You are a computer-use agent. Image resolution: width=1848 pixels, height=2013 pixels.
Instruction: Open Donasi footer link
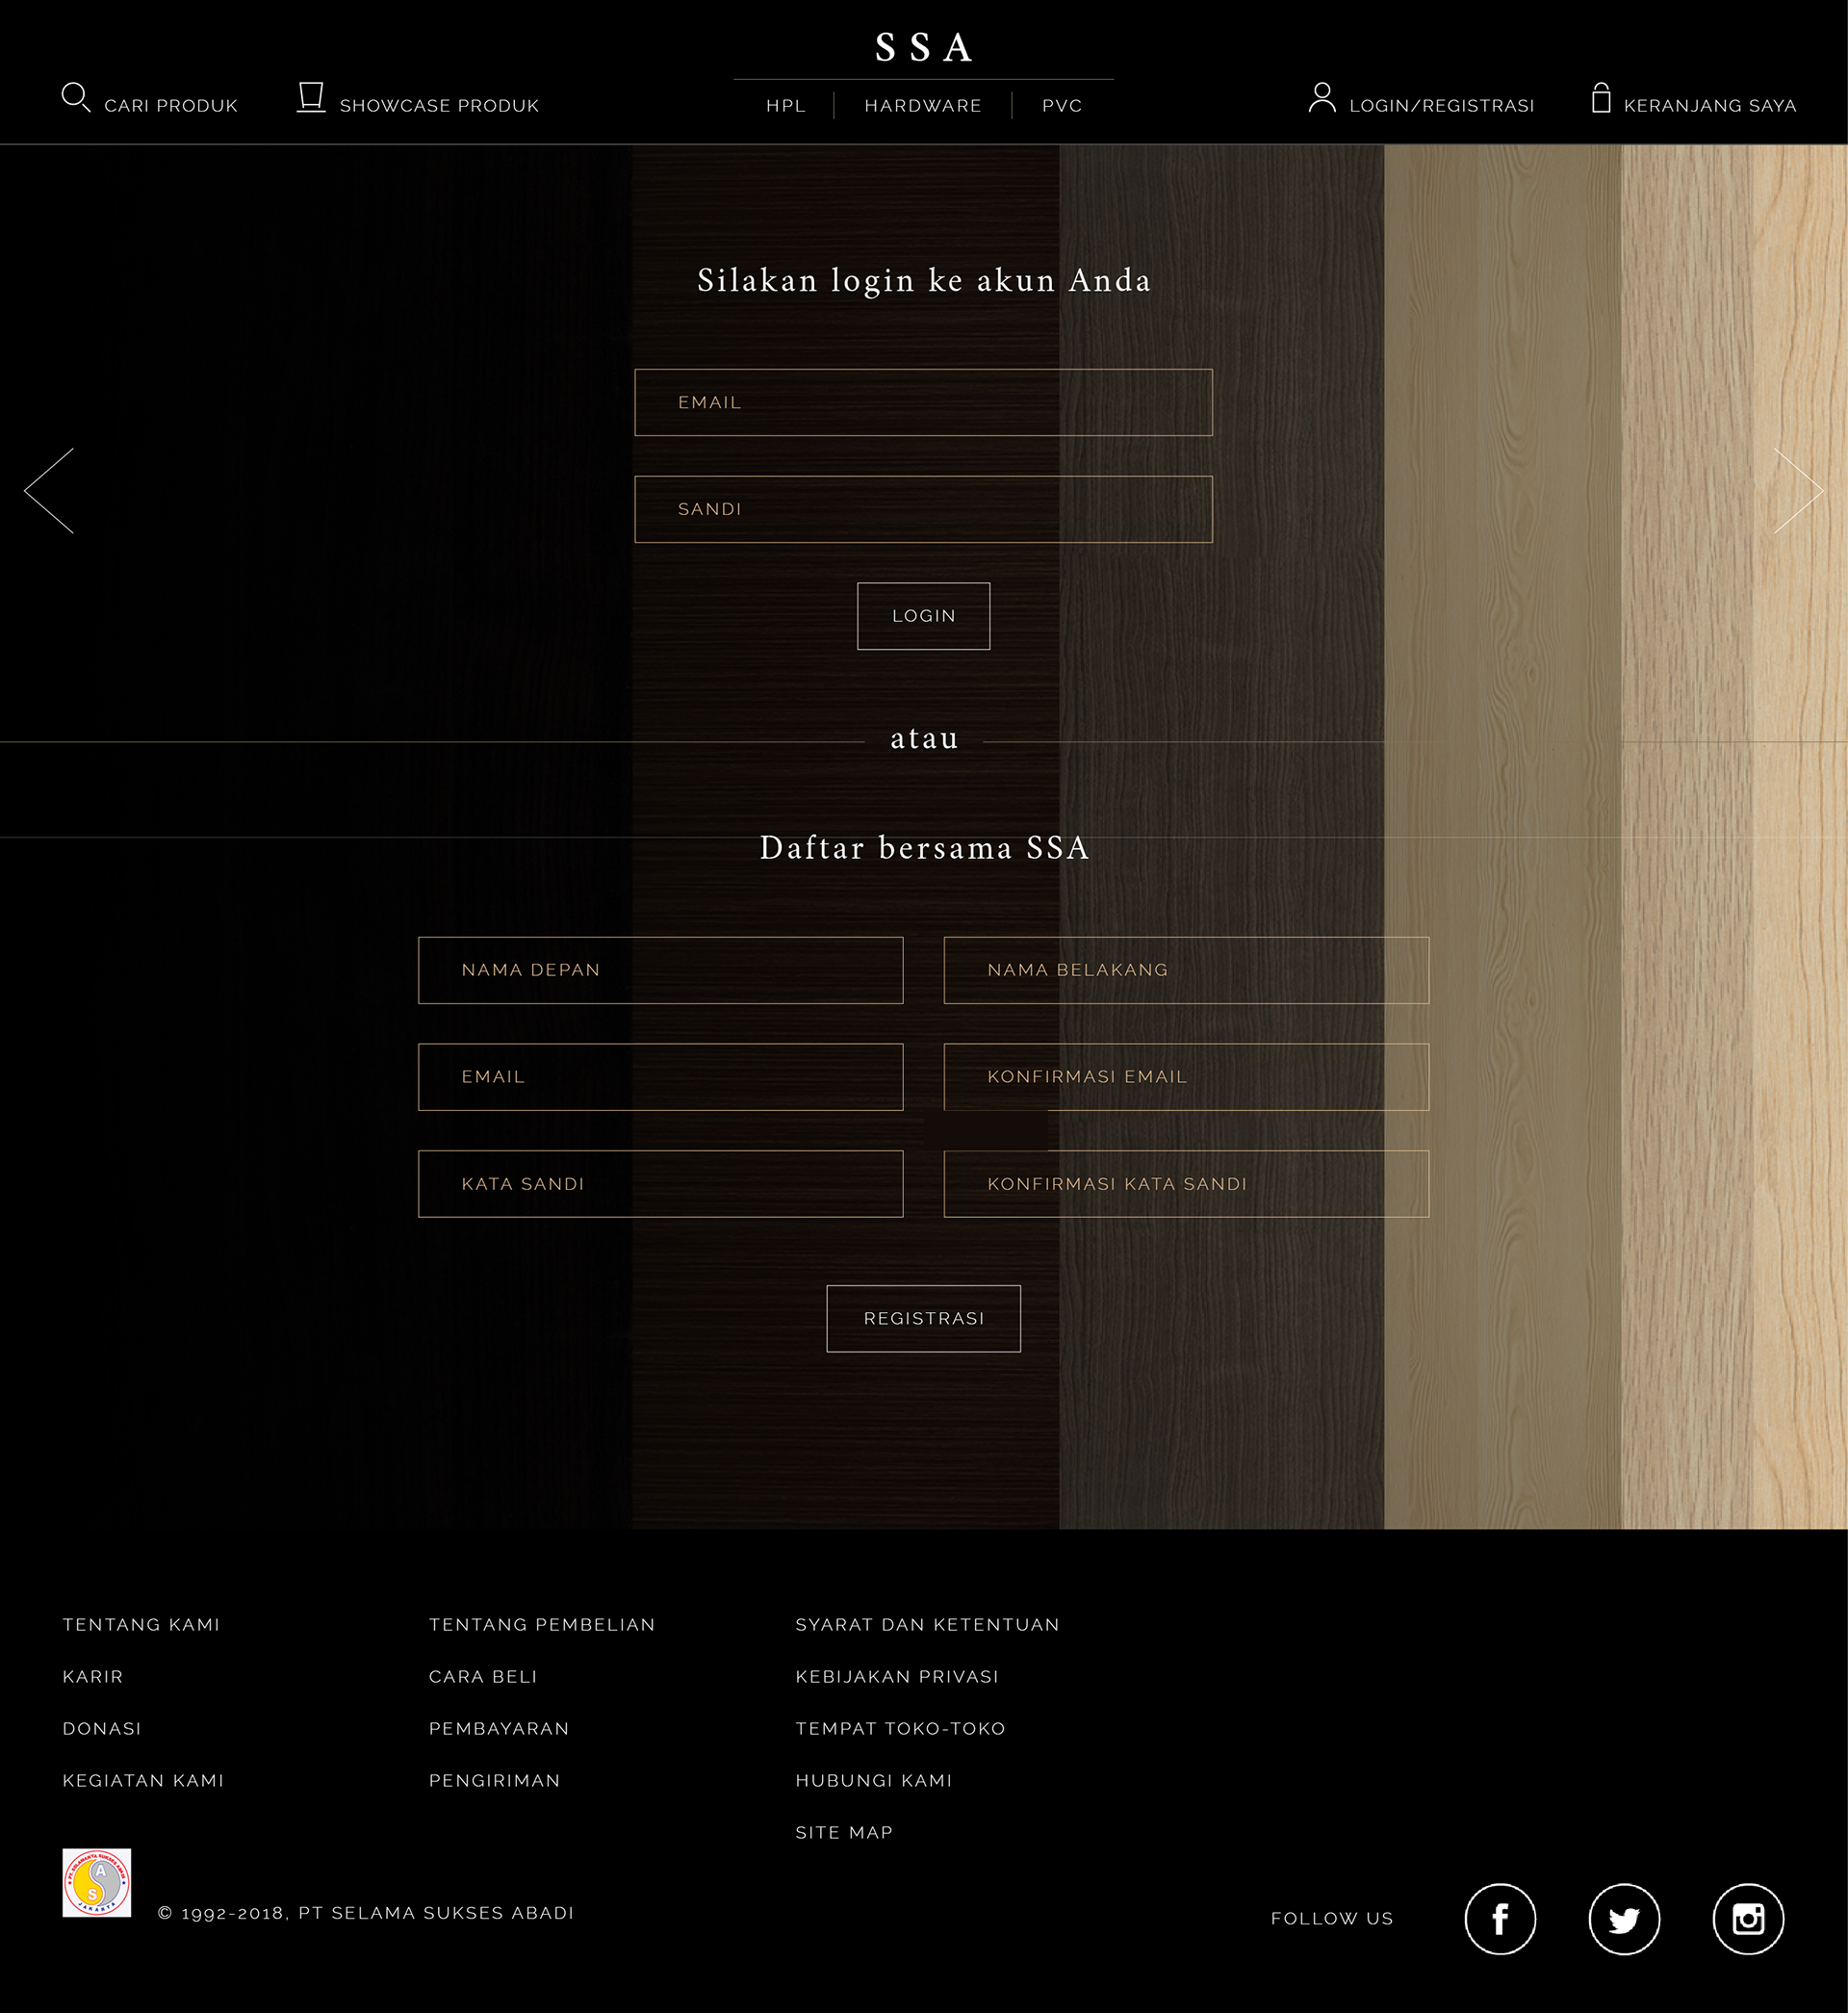(102, 1729)
